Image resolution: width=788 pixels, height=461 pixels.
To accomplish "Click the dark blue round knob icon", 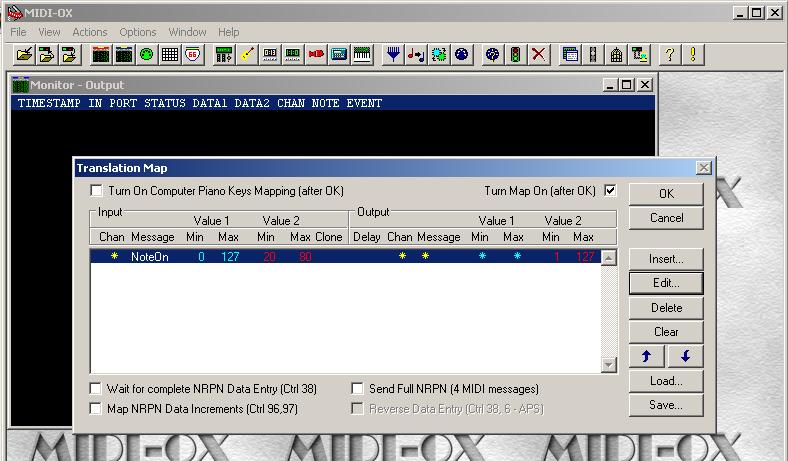I will coord(462,54).
